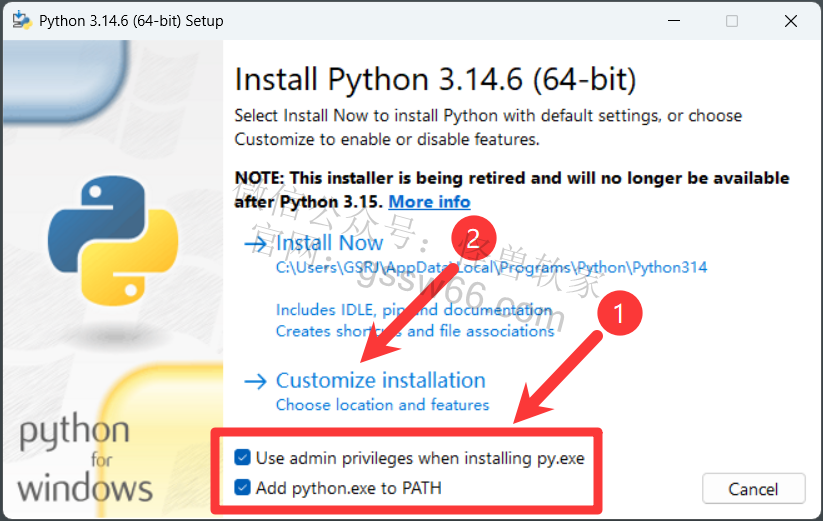Viewport: 823px width, 521px height.
Task: Click the Install Now arrow icon
Action: click(x=256, y=244)
